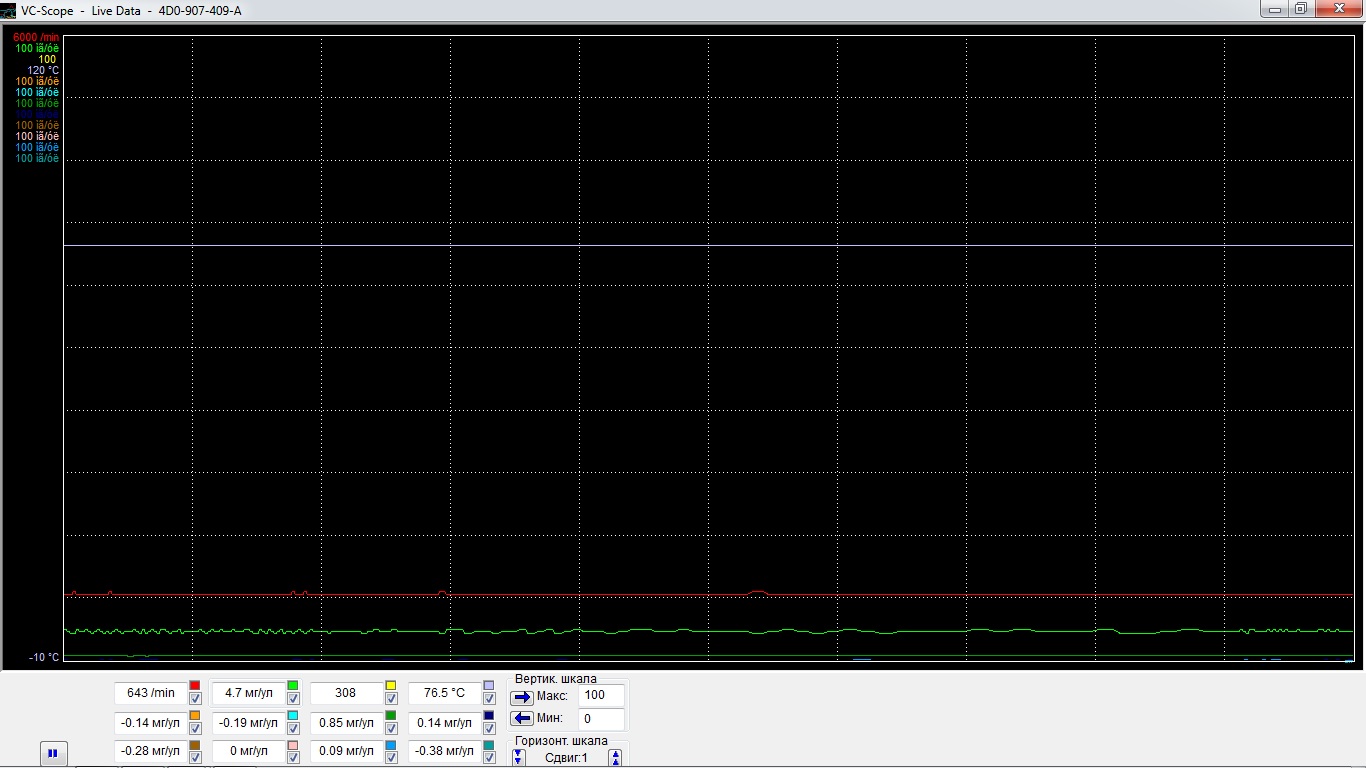Viewport: 1366px width, 768px height.
Task: Pause the live data recording
Action: pos(54,753)
